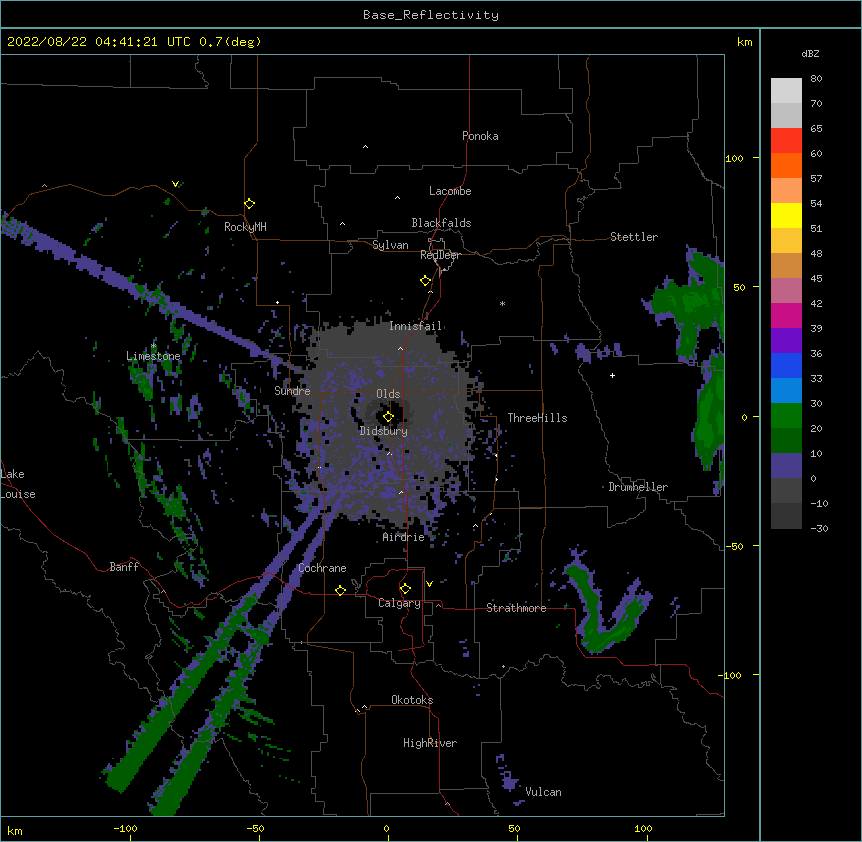Click the km label at top right

pyautogui.click(x=744, y=42)
